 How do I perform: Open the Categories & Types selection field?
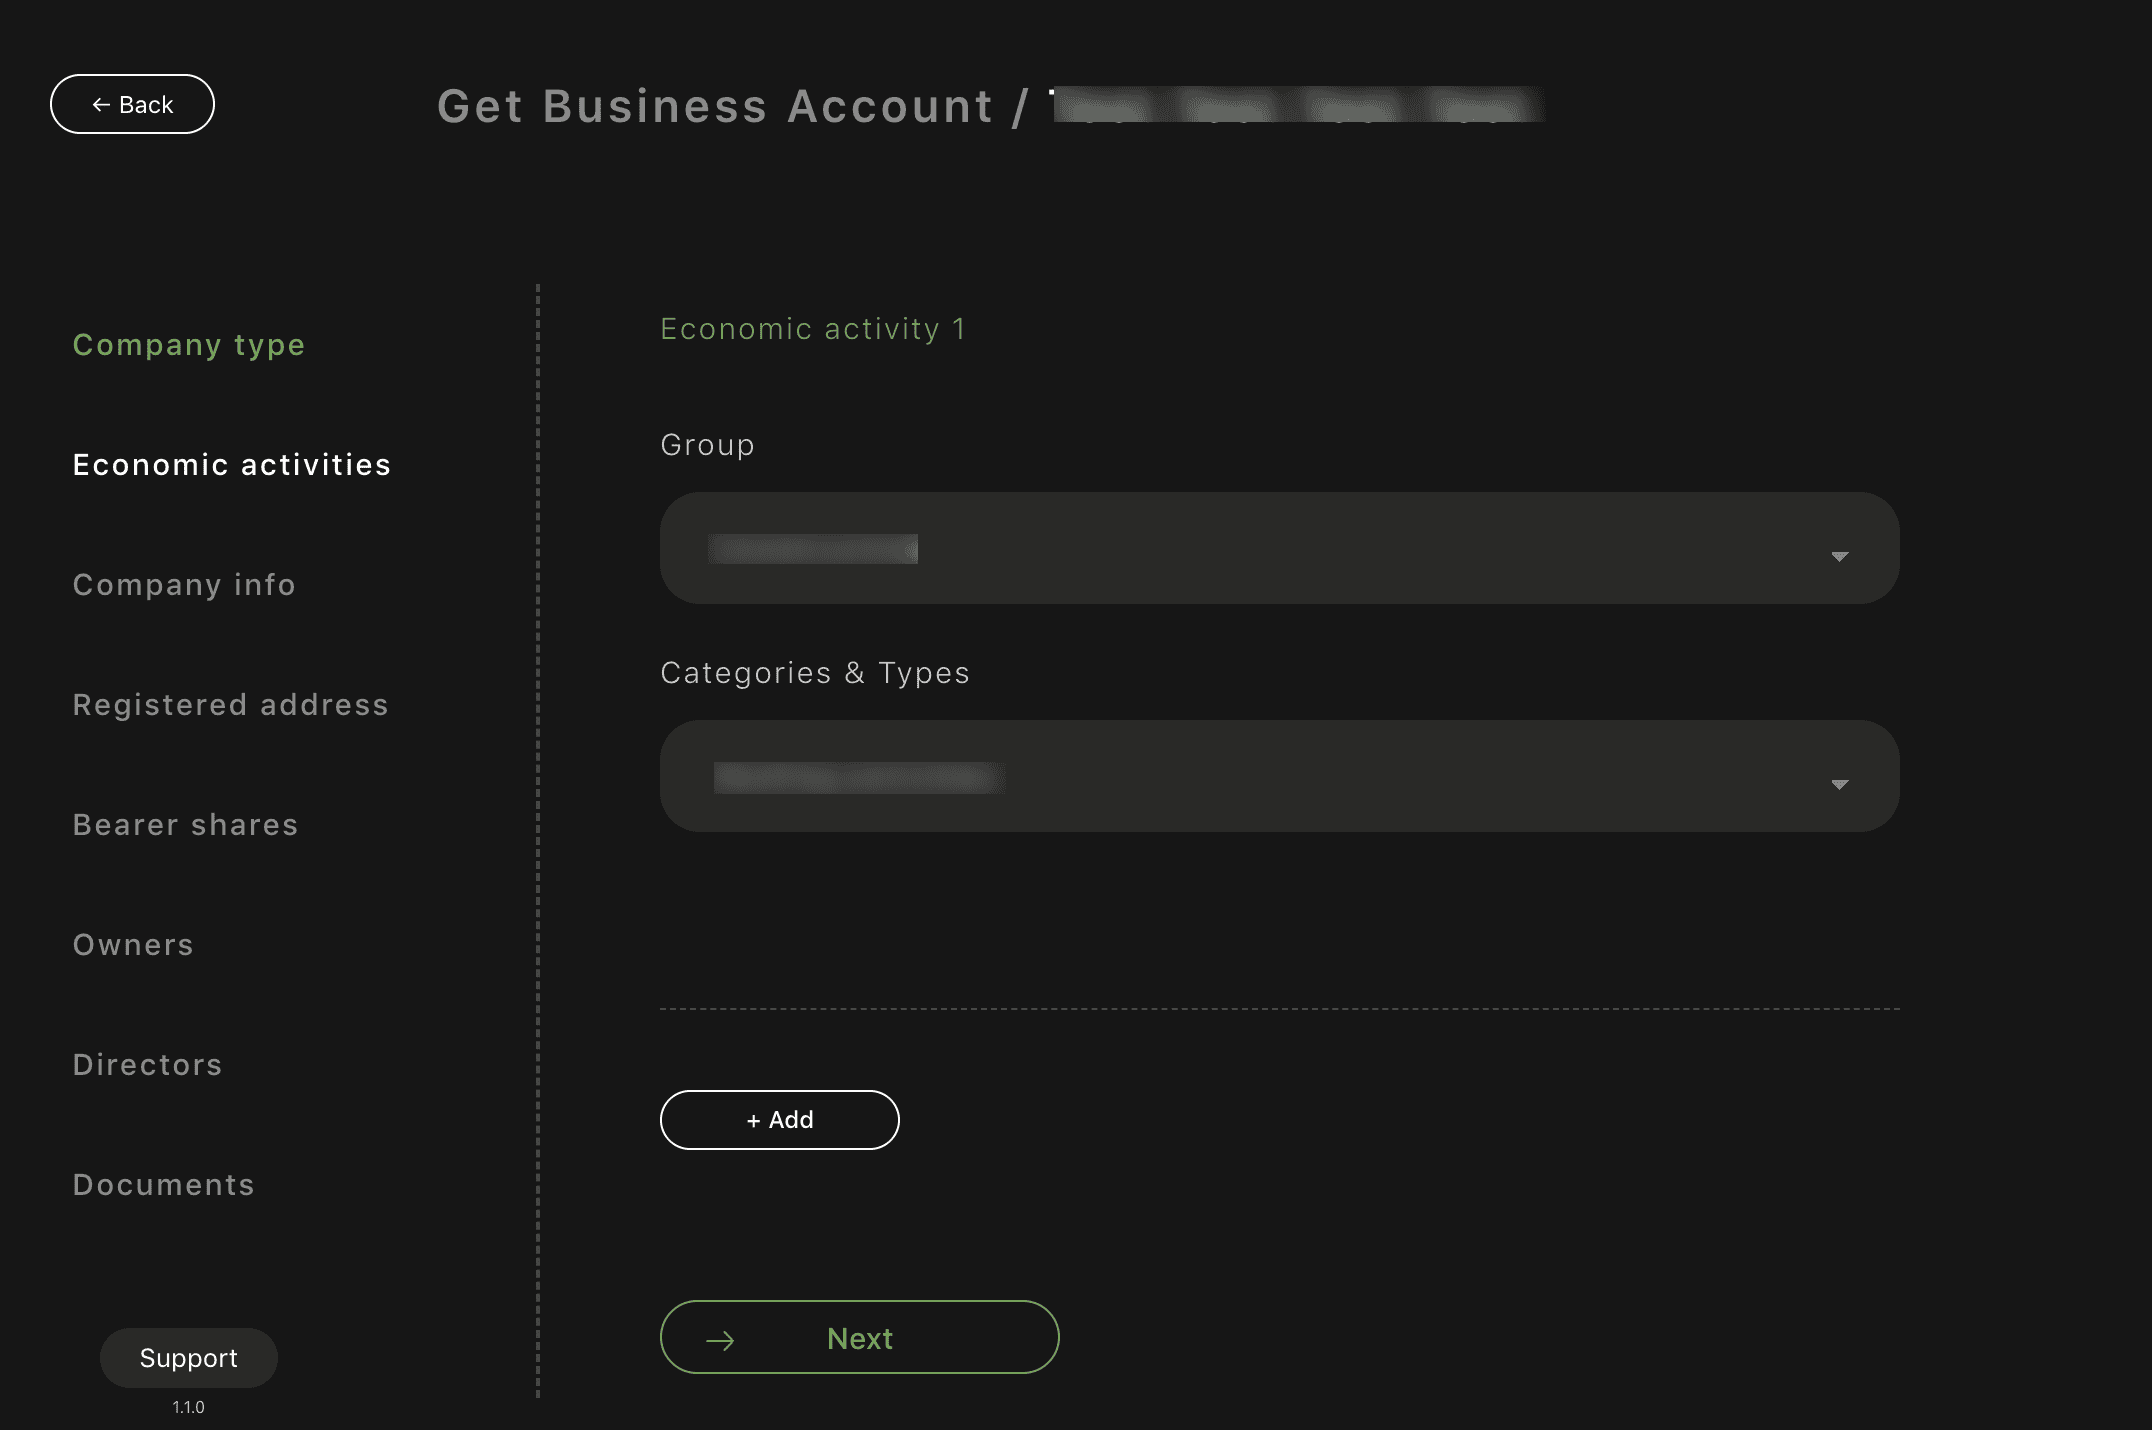click(x=1278, y=776)
